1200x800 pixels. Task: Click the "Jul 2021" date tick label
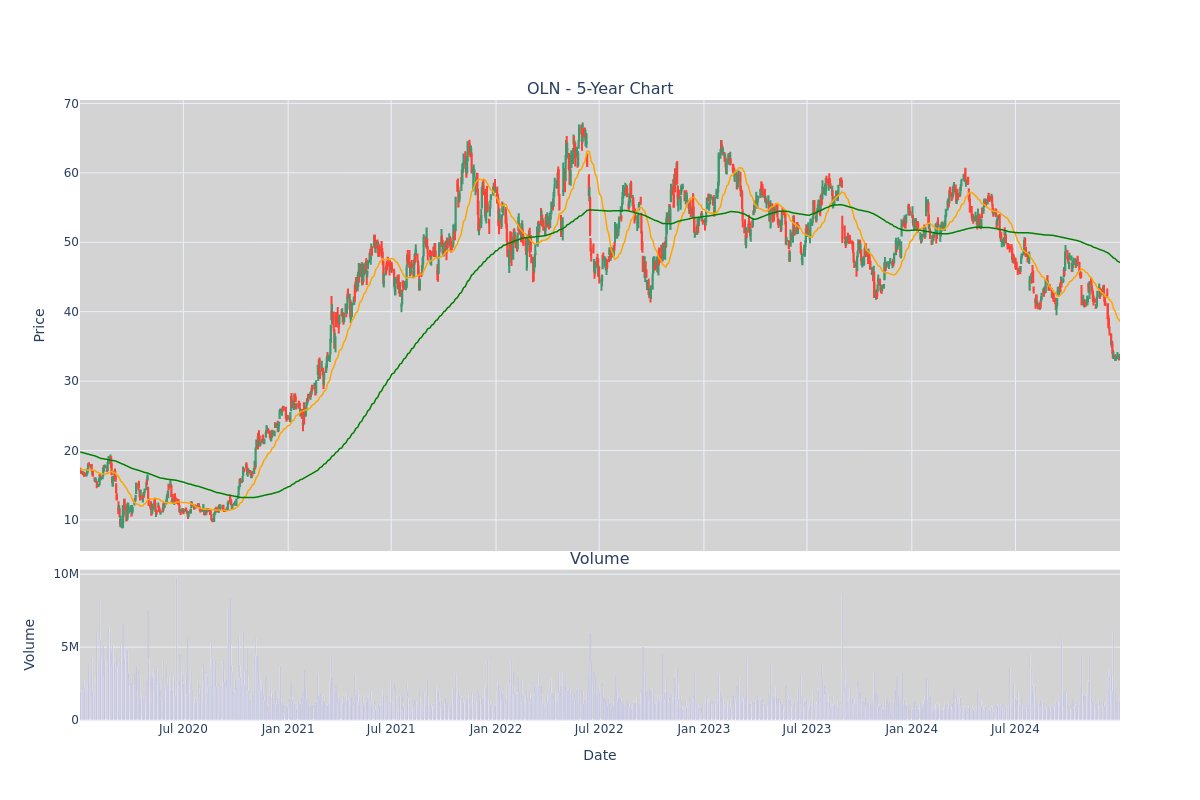pyautogui.click(x=391, y=729)
